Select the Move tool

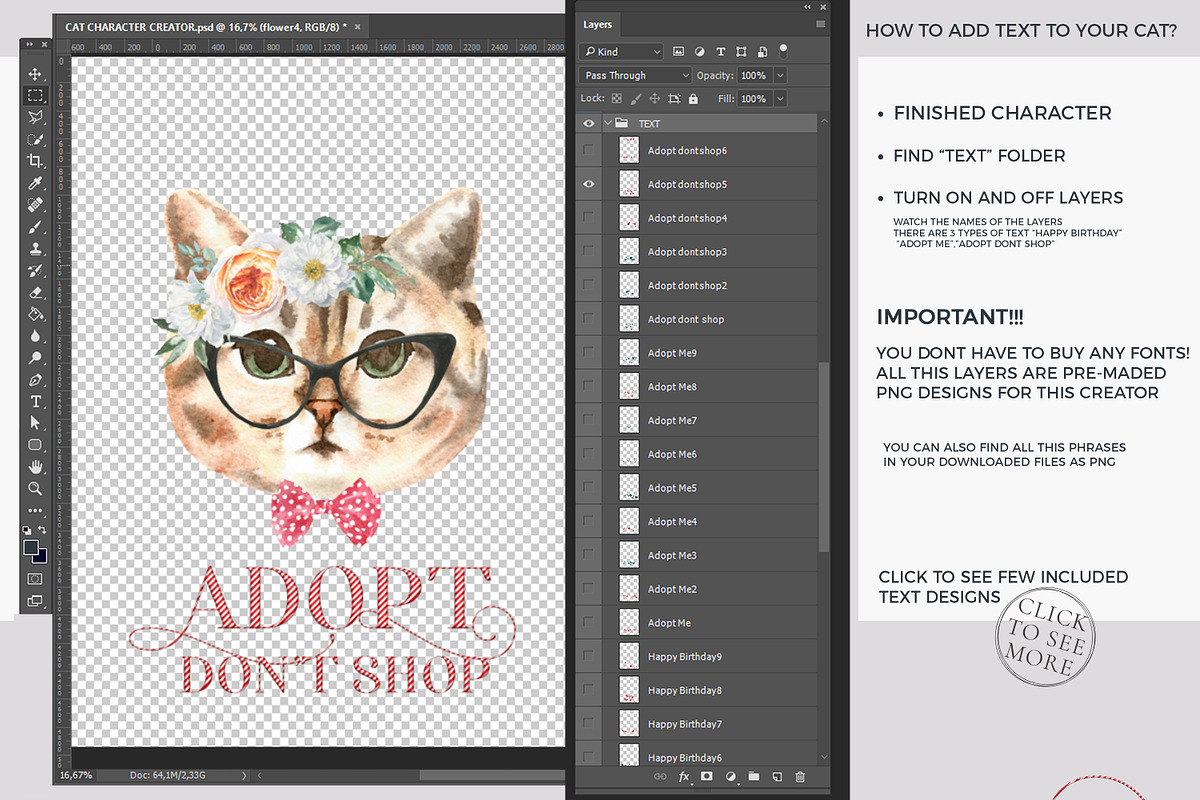pos(35,75)
